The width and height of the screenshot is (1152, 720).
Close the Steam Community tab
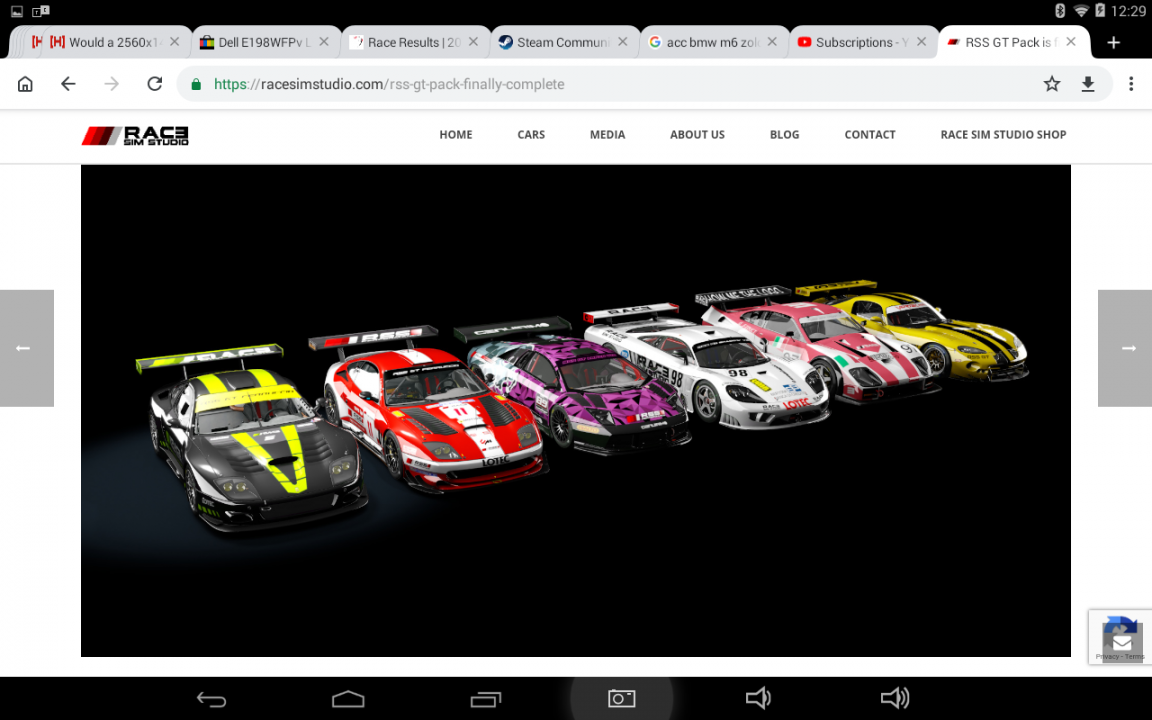[623, 42]
